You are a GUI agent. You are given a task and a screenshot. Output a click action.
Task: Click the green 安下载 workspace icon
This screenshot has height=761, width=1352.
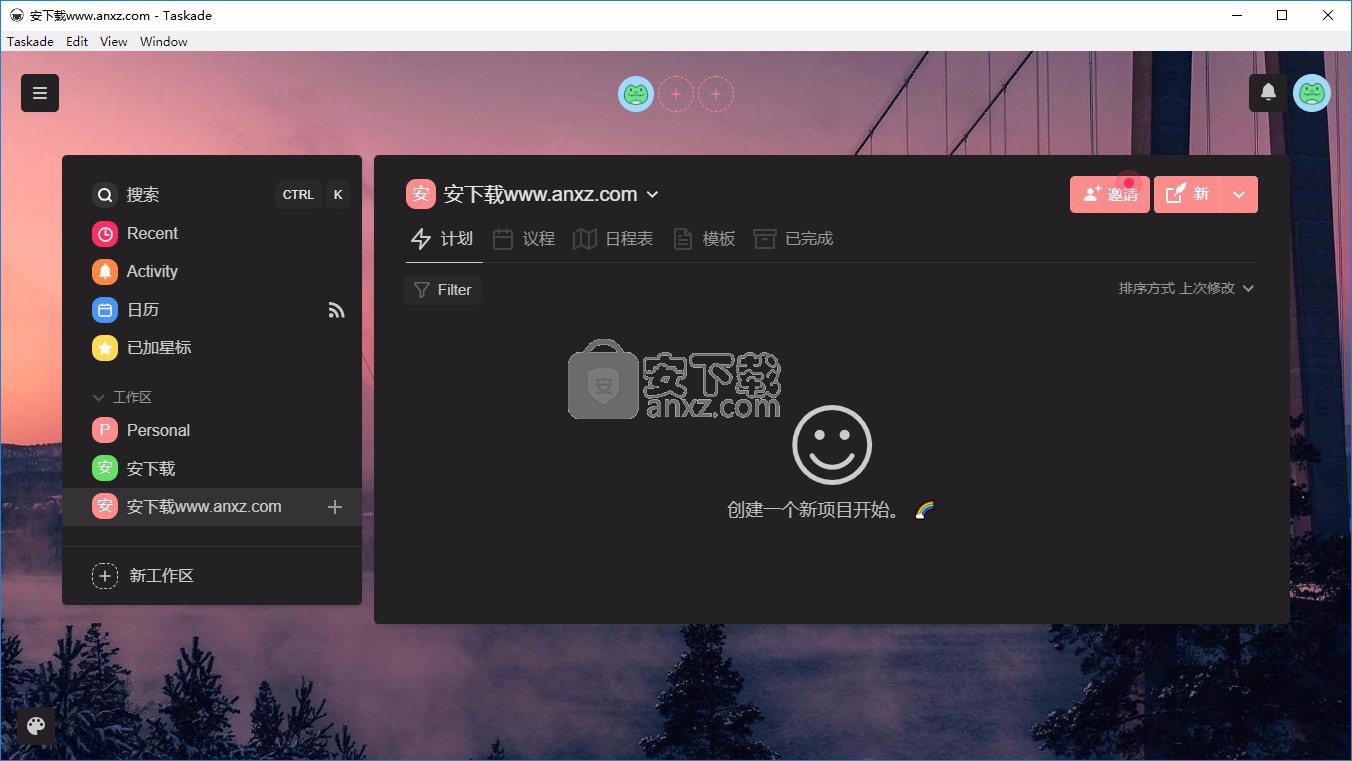[105, 468]
